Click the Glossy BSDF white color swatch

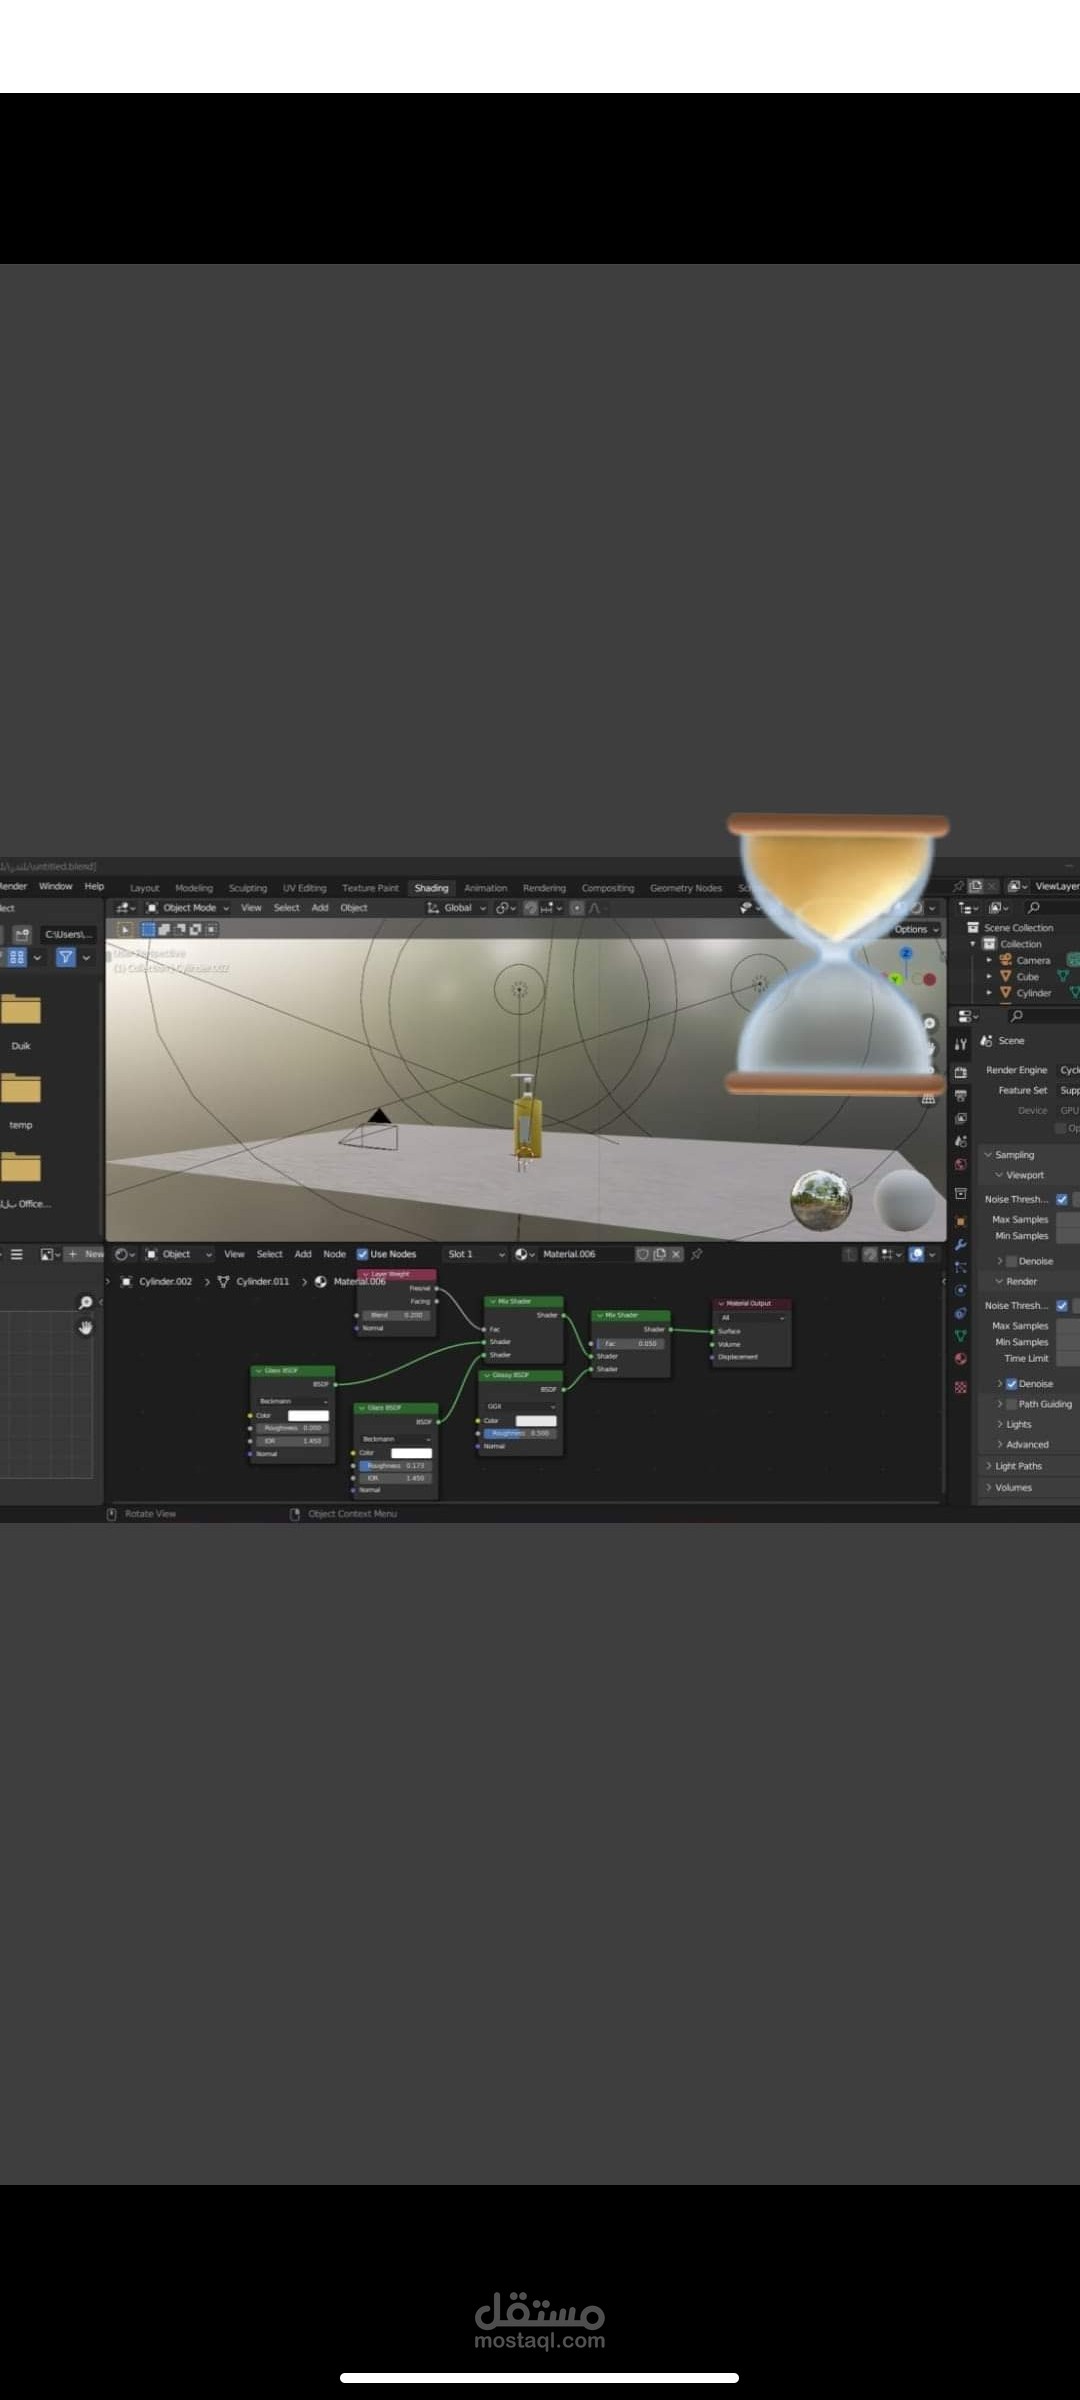pos(536,1421)
